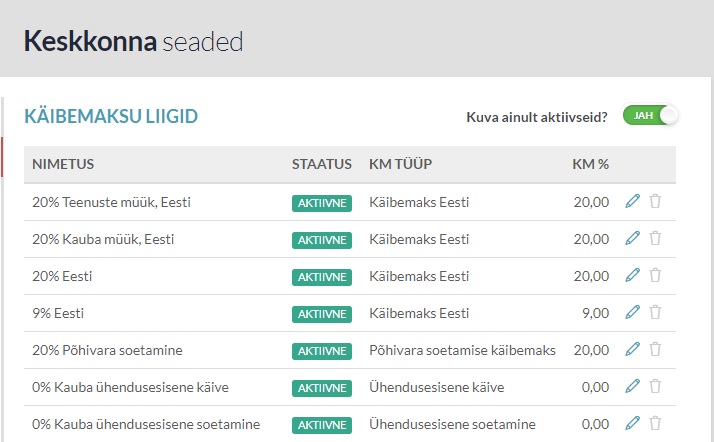
Task: Delete the 20% Põhivara soetamine row
Action: pyautogui.click(x=655, y=349)
